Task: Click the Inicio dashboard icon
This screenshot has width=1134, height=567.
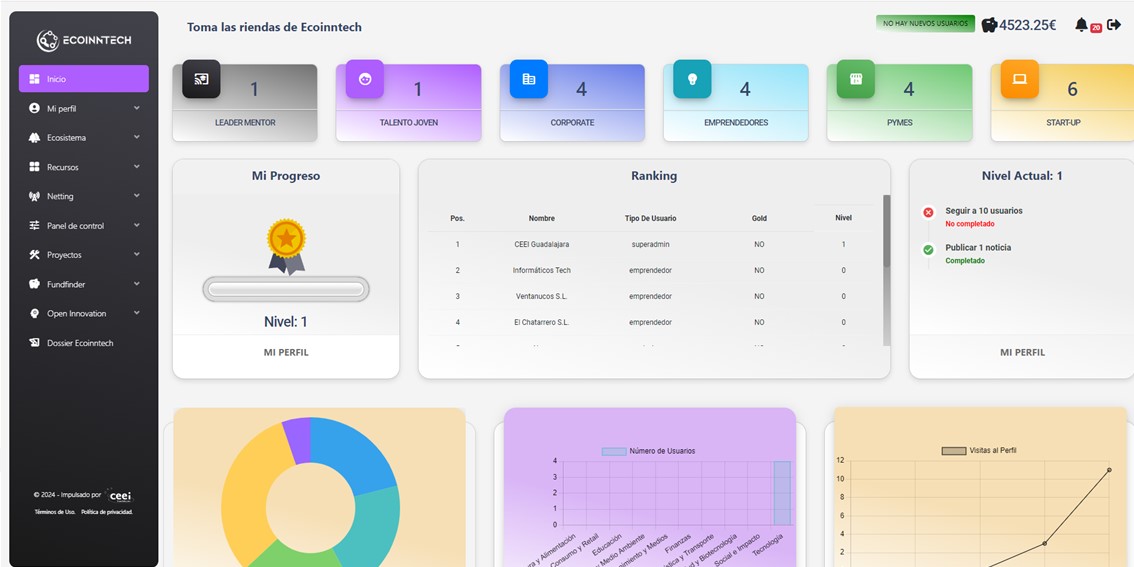Action: 34,79
